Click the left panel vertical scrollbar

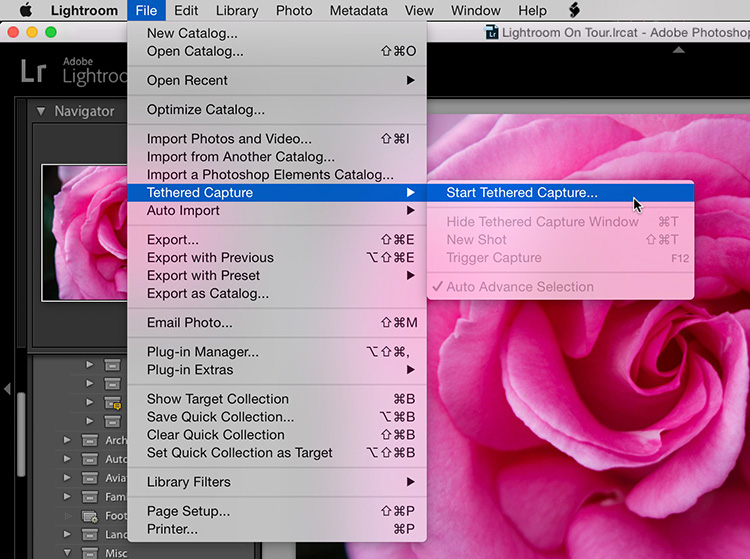21,434
